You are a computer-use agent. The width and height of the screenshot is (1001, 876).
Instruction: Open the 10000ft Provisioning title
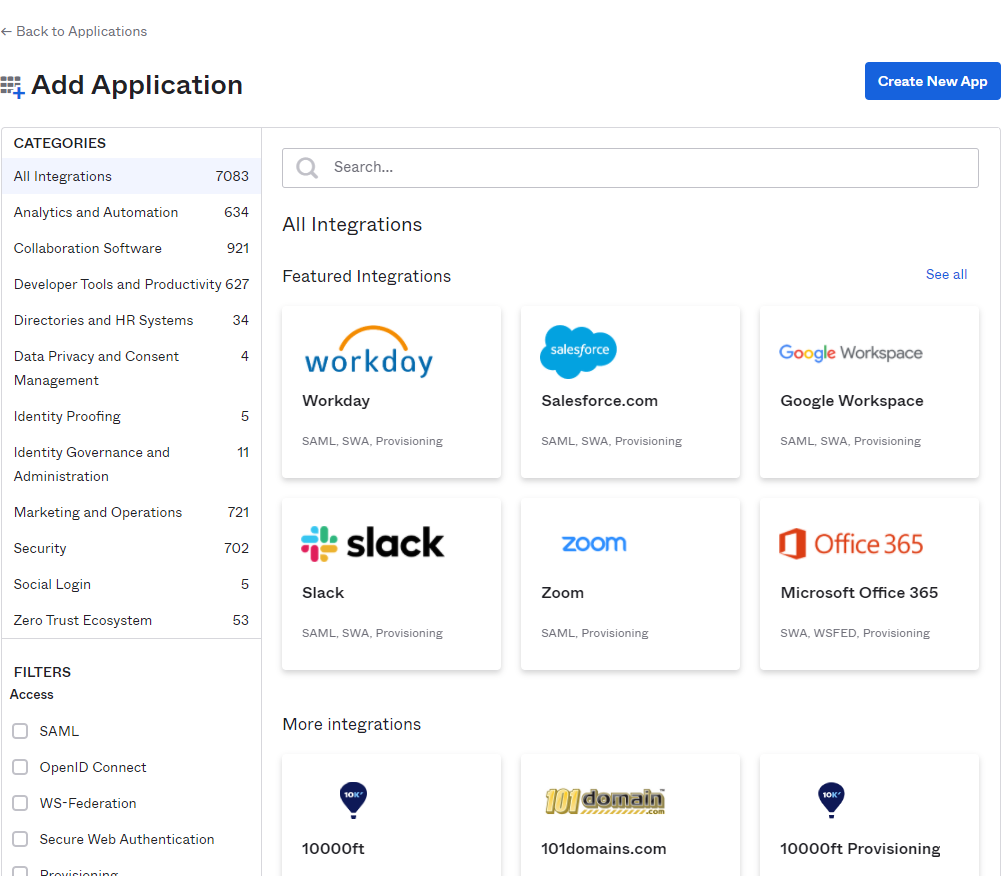pyautogui.click(x=861, y=849)
